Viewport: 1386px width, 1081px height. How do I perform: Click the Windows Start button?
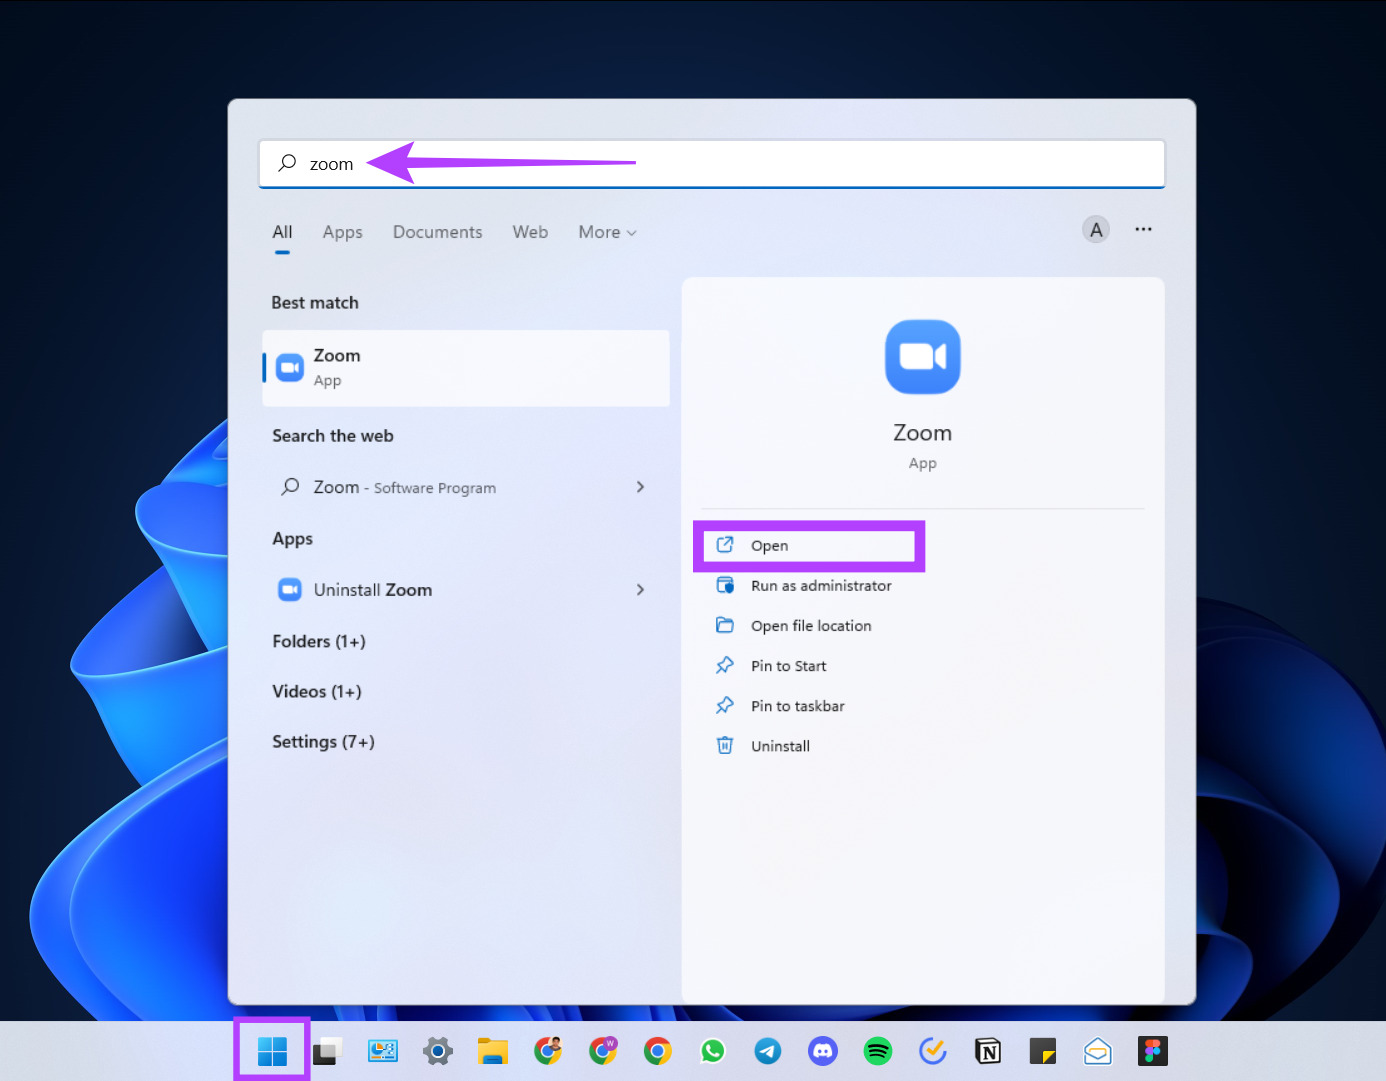pos(272,1051)
